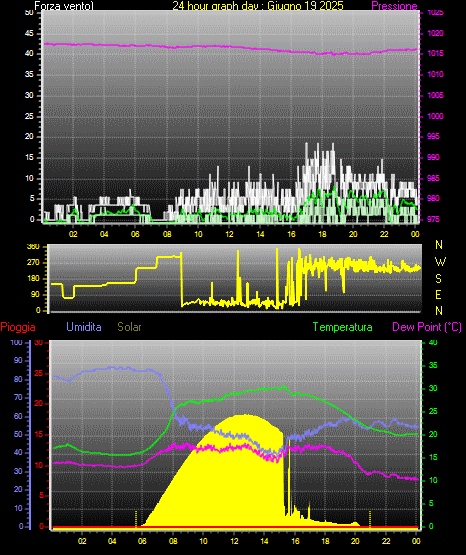Click the green temperature axis value 40
This screenshot has width=466, height=555.
433,342
